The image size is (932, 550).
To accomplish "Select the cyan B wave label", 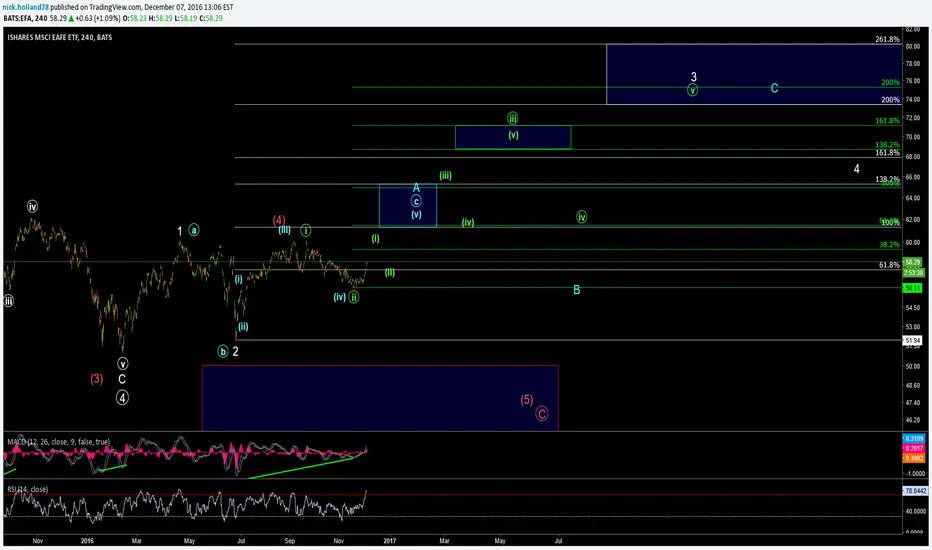I will tap(577, 290).
